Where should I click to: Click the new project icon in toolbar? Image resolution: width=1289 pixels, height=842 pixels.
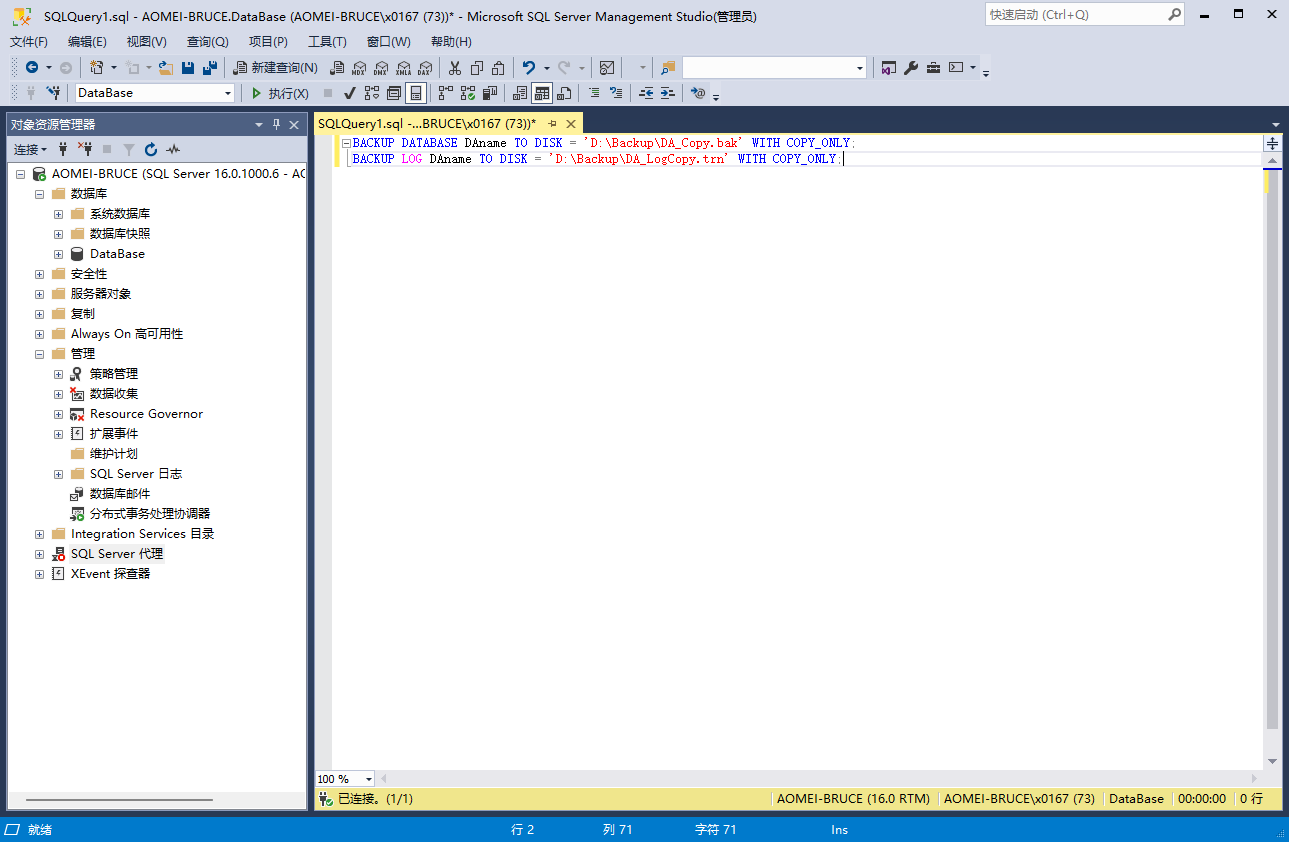pos(96,67)
